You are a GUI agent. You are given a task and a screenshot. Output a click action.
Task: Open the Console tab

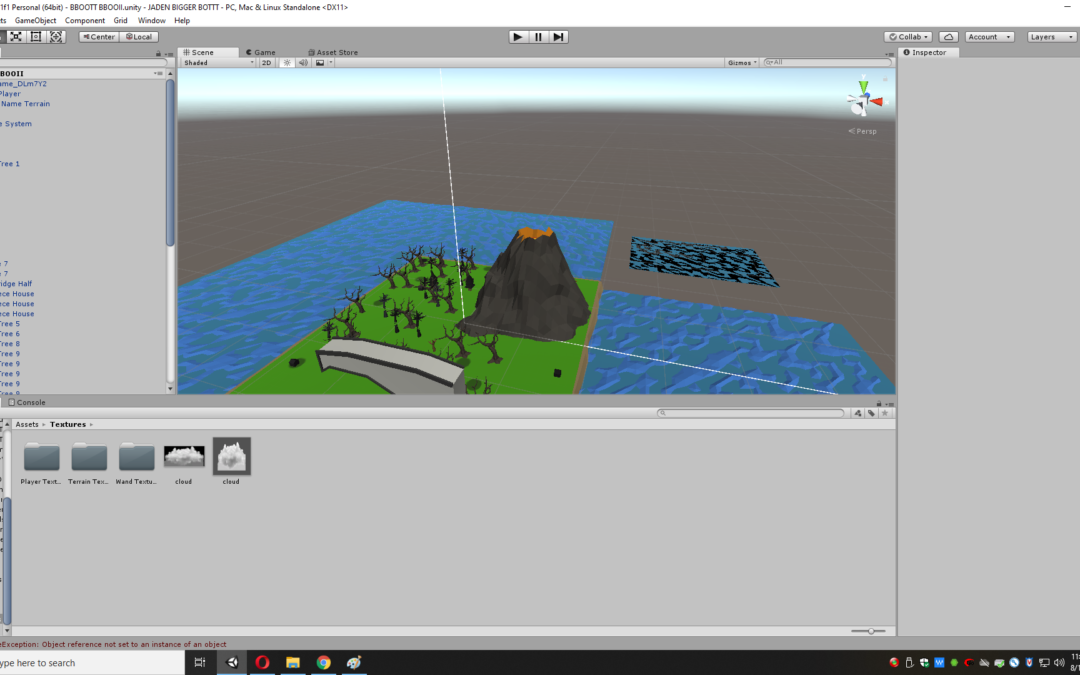pyautogui.click(x=27, y=402)
